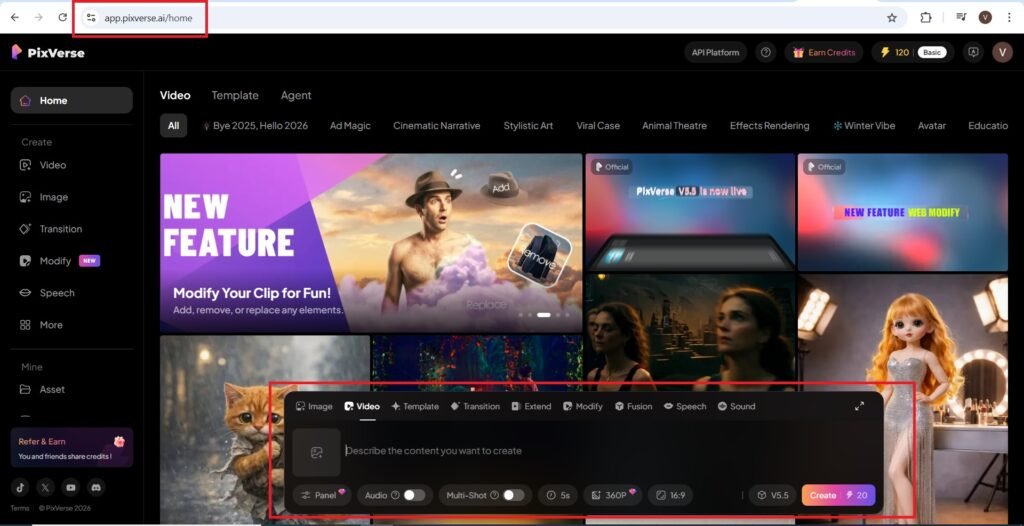Filter by Cinematic Narrative category
The height and width of the screenshot is (526, 1024).
coord(437,125)
